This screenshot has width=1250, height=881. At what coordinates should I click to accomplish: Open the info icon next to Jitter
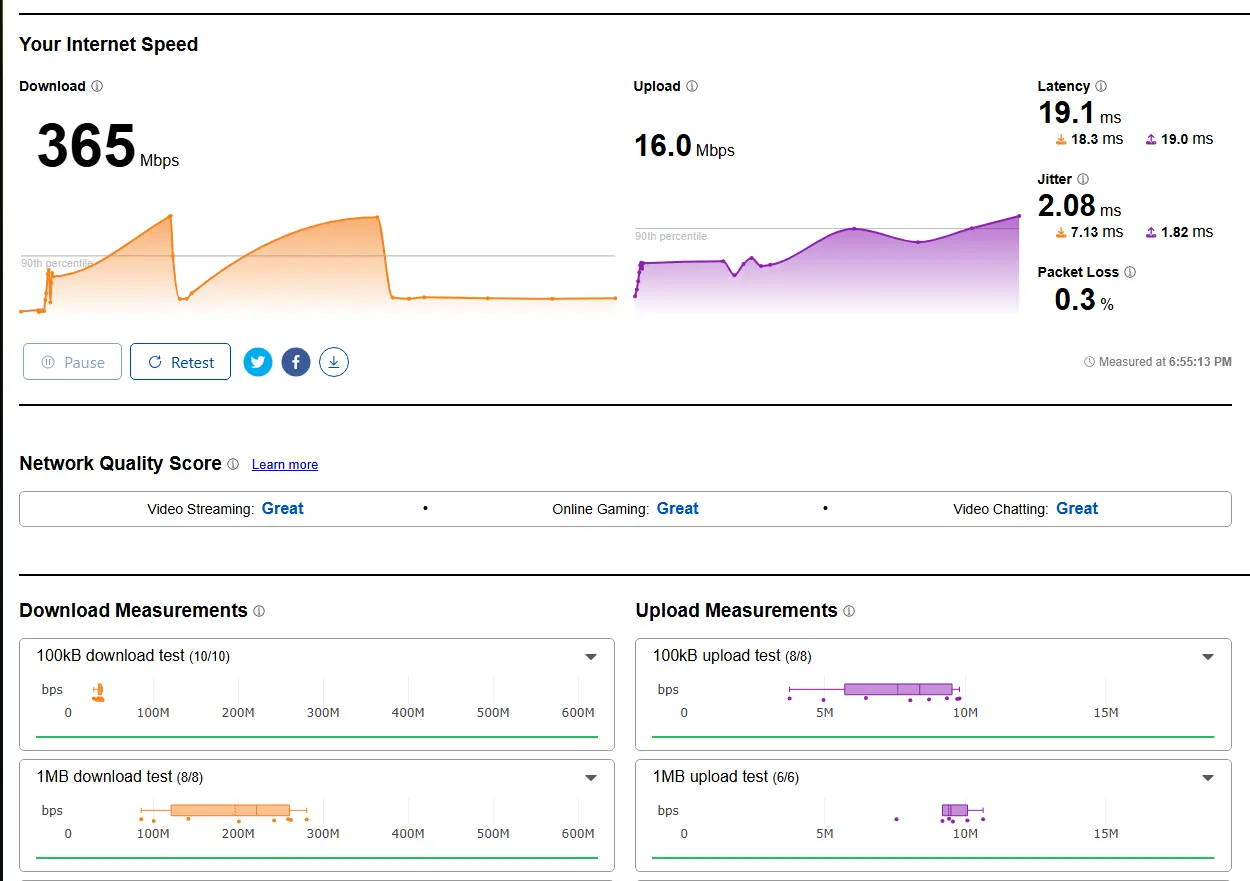coord(1083,179)
